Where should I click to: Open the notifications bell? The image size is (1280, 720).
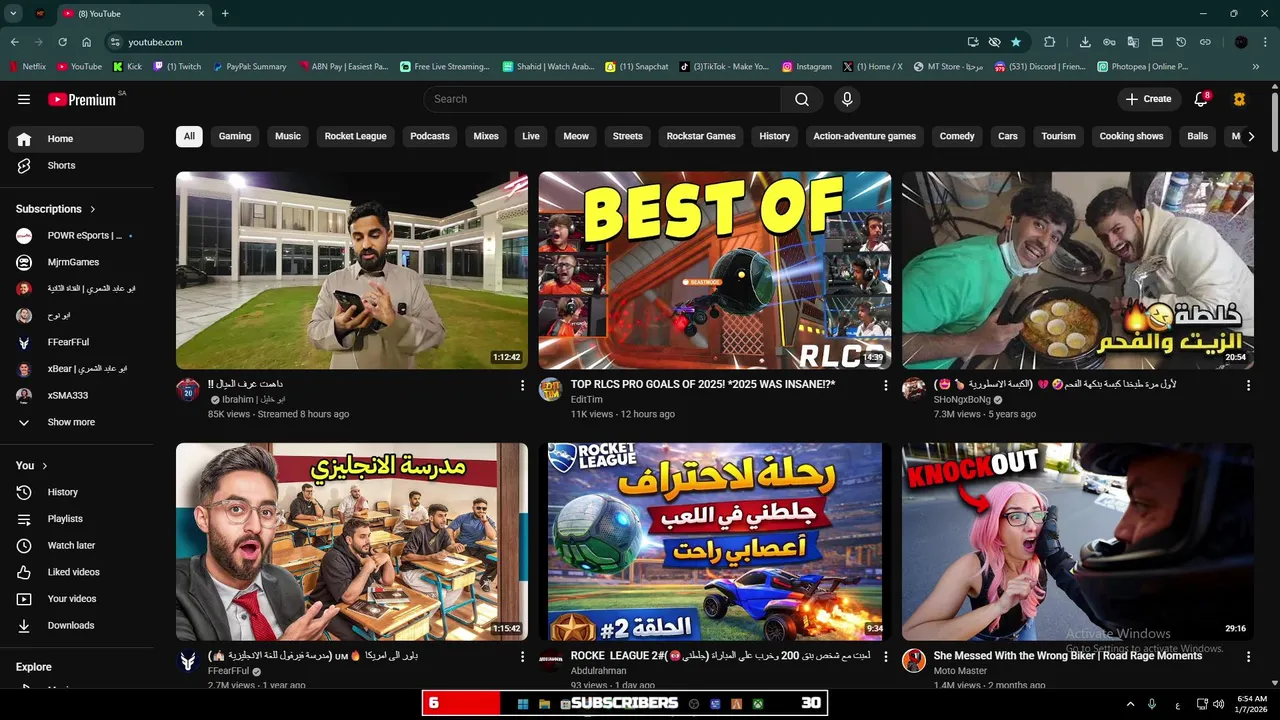[1202, 99]
